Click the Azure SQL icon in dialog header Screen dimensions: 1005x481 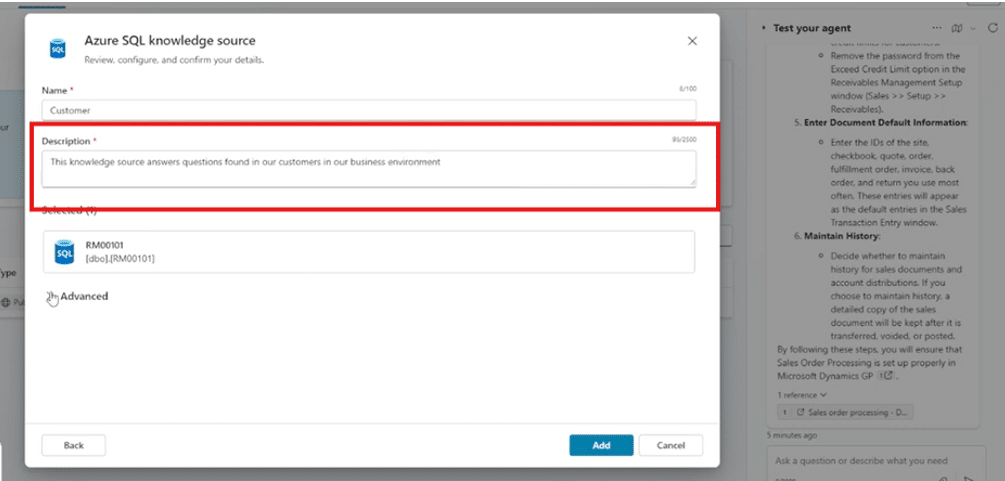58,48
